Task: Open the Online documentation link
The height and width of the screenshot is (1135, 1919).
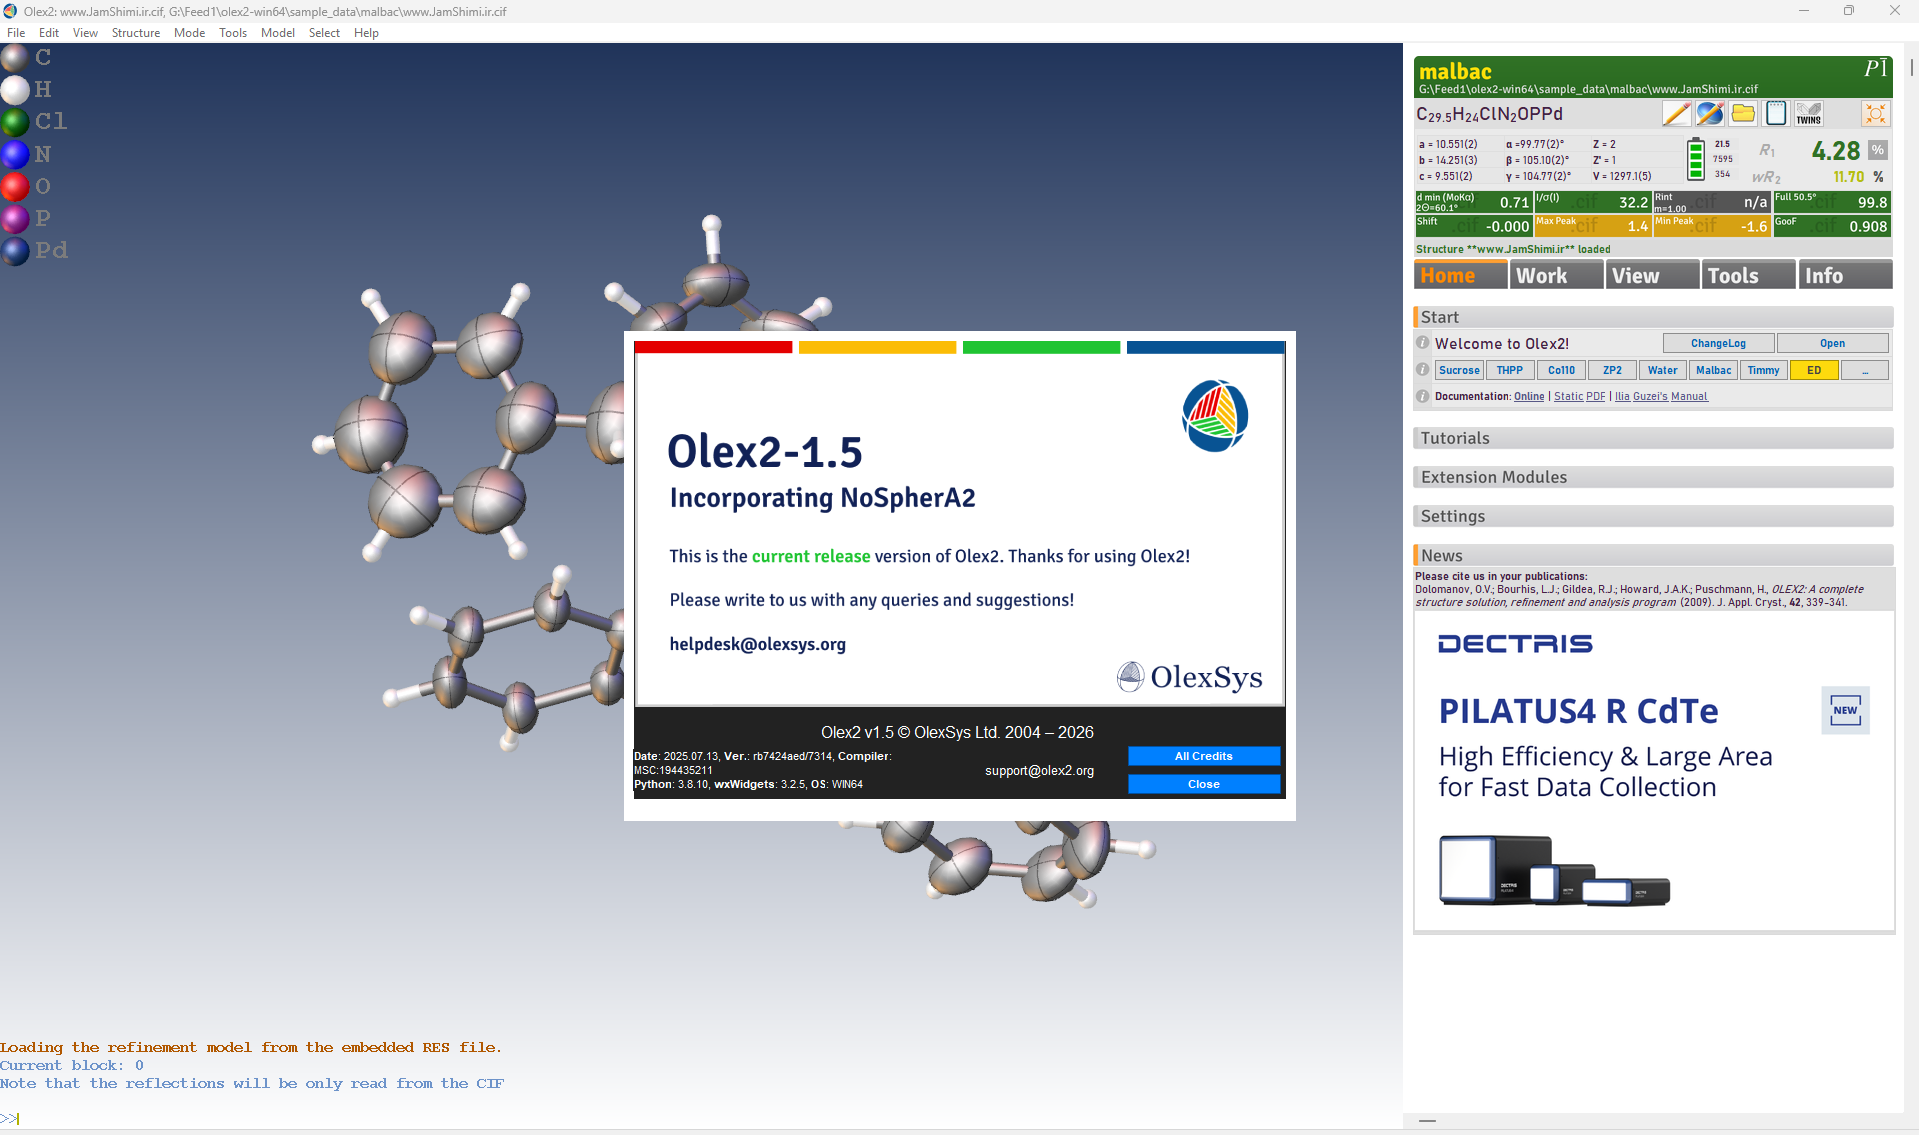Action: point(1529,397)
